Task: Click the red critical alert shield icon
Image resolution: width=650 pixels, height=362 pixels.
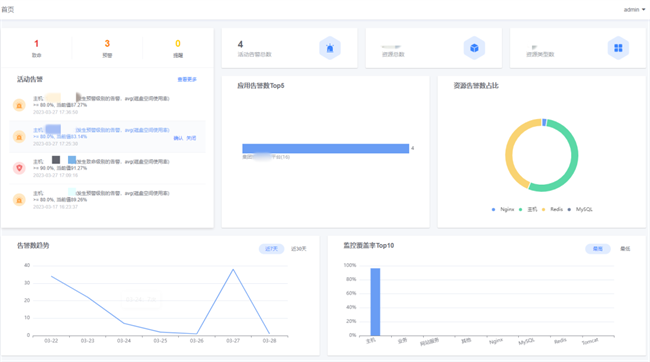Action: (x=19, y=168)
